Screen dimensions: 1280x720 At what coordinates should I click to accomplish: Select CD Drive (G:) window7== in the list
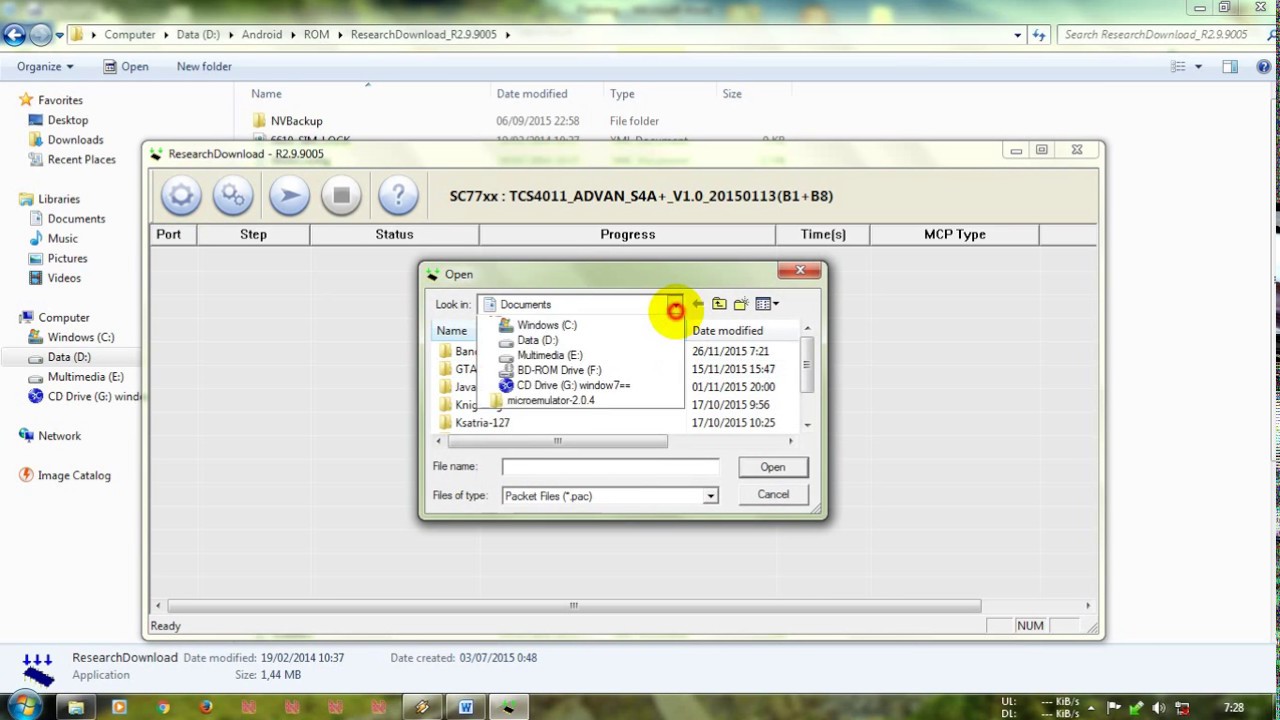click(x=573, y=385)
